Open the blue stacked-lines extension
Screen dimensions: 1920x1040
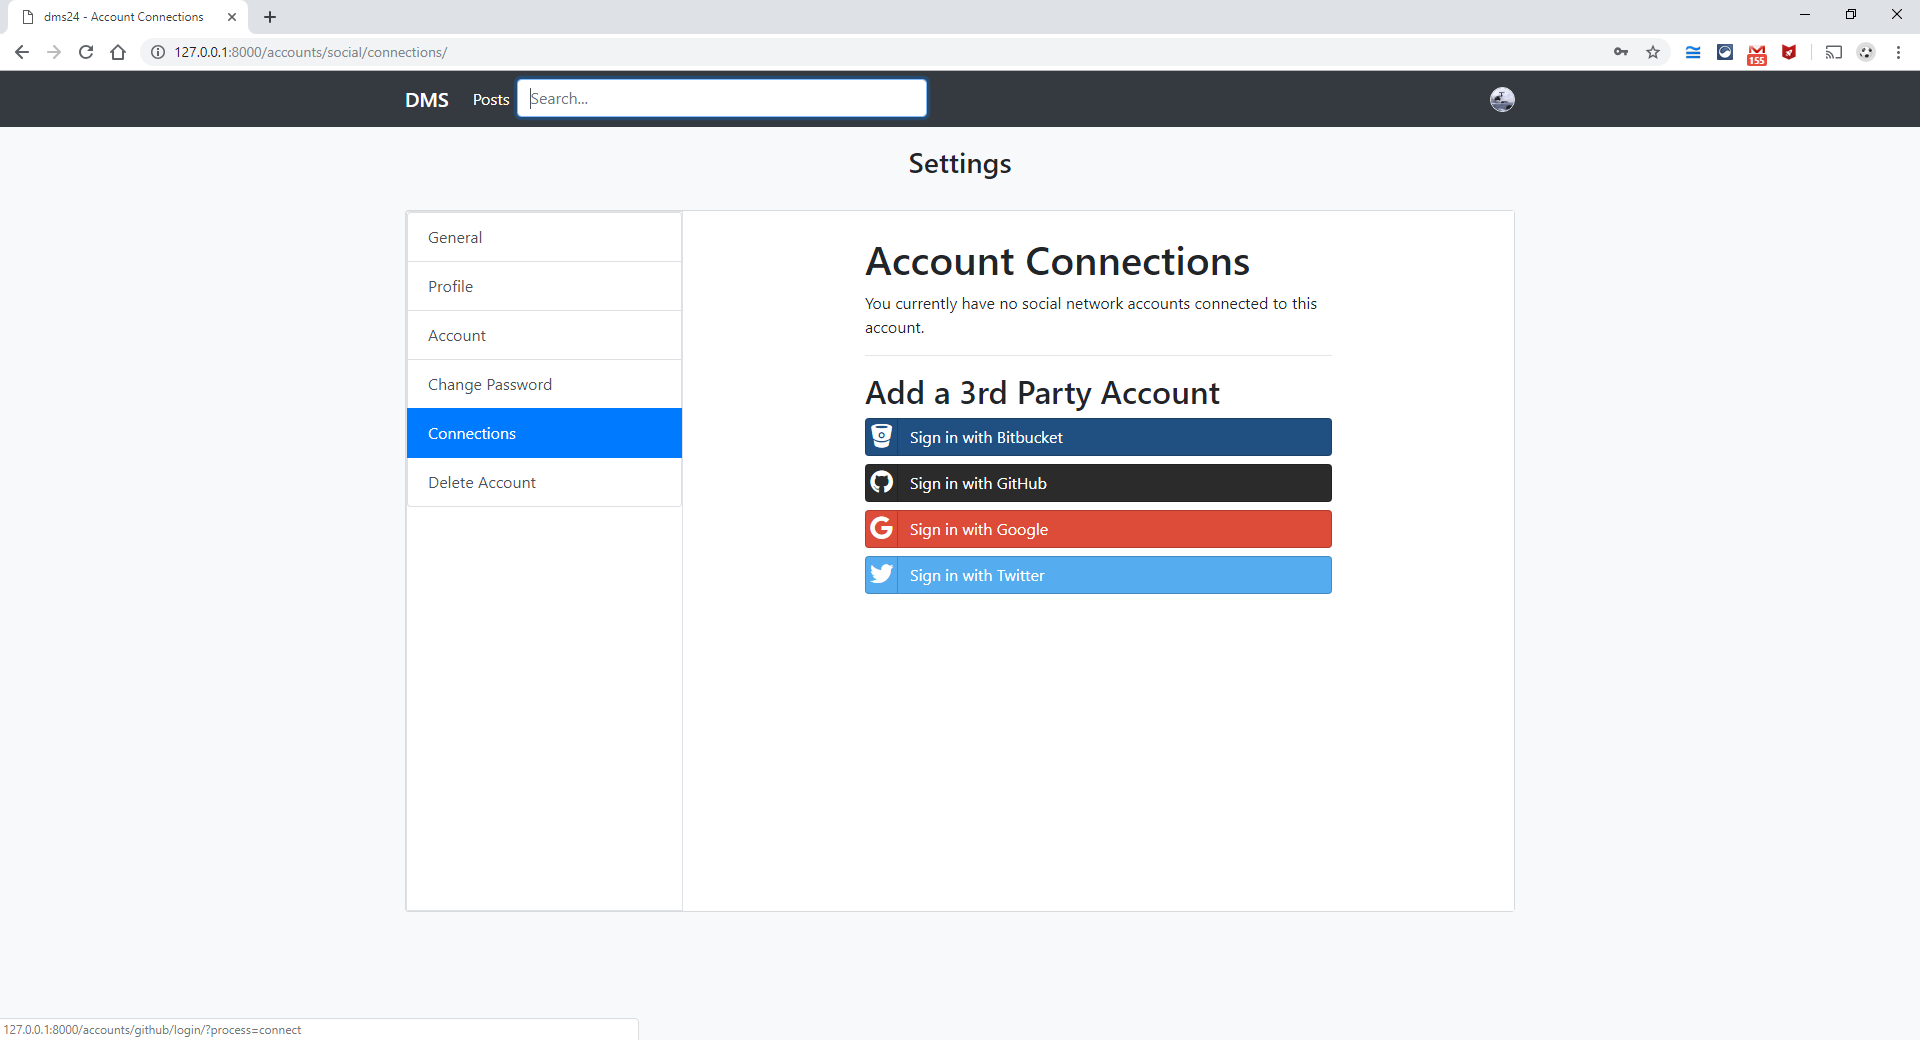click(x=1693, y=52)
